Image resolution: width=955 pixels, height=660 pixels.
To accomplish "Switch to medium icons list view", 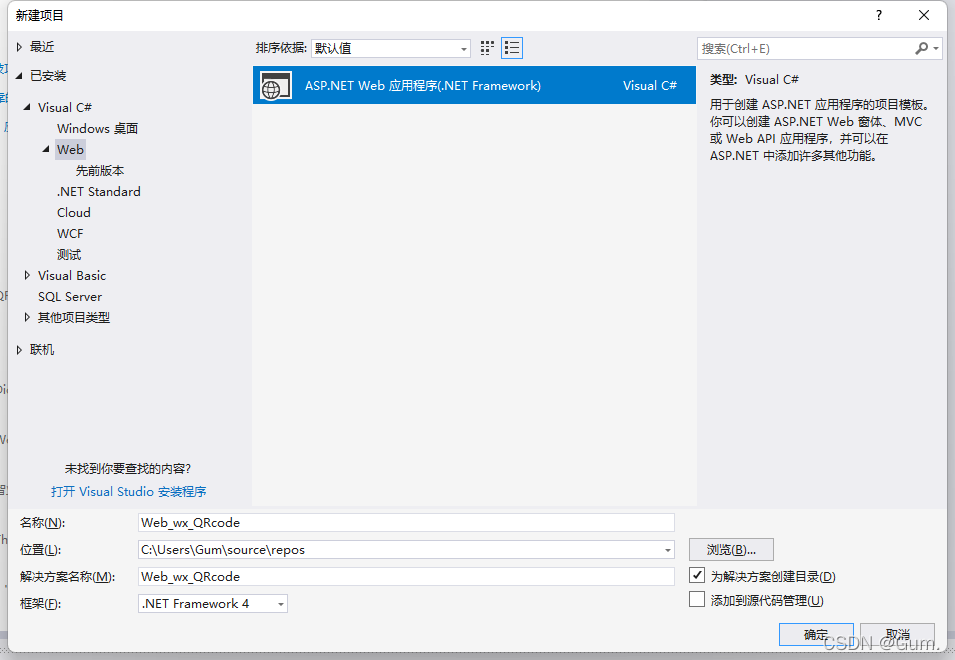I will [512, 48].
